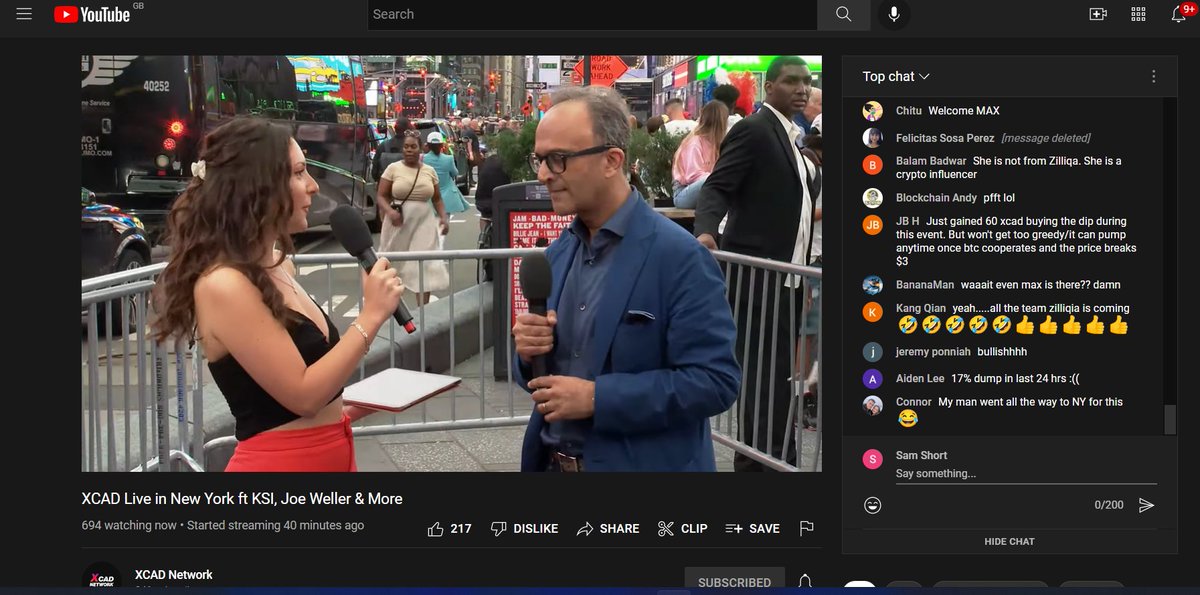Click the magnifier search button

(x=843, y=14)
